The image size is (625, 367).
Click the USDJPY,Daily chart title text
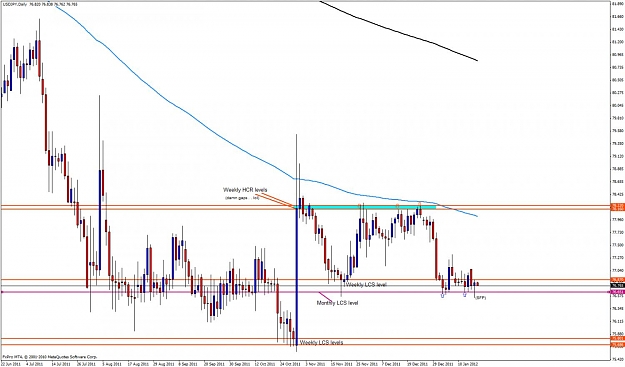click(x=40, y=4)
